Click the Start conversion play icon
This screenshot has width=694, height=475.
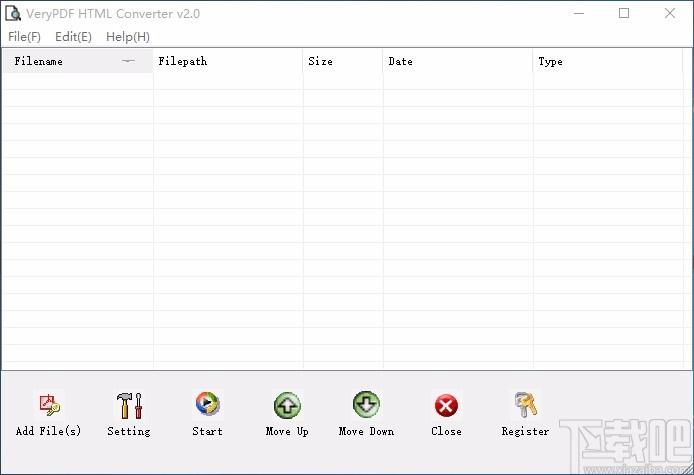pos(208,404)
